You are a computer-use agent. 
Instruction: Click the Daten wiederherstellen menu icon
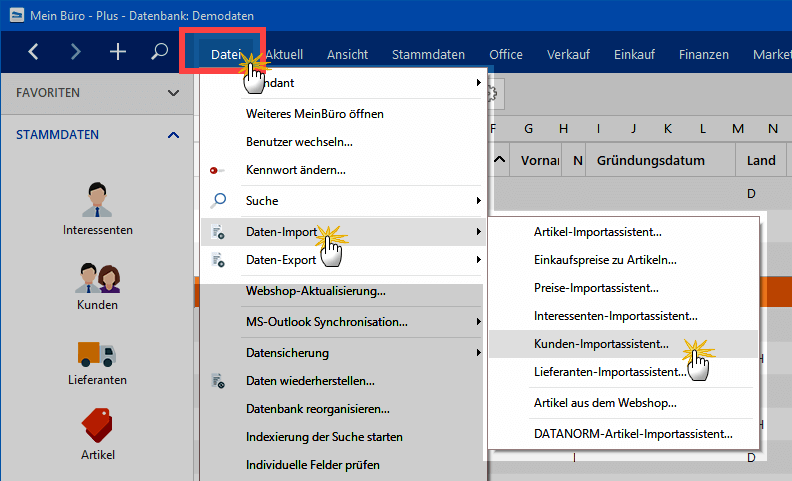click(218, 381)
